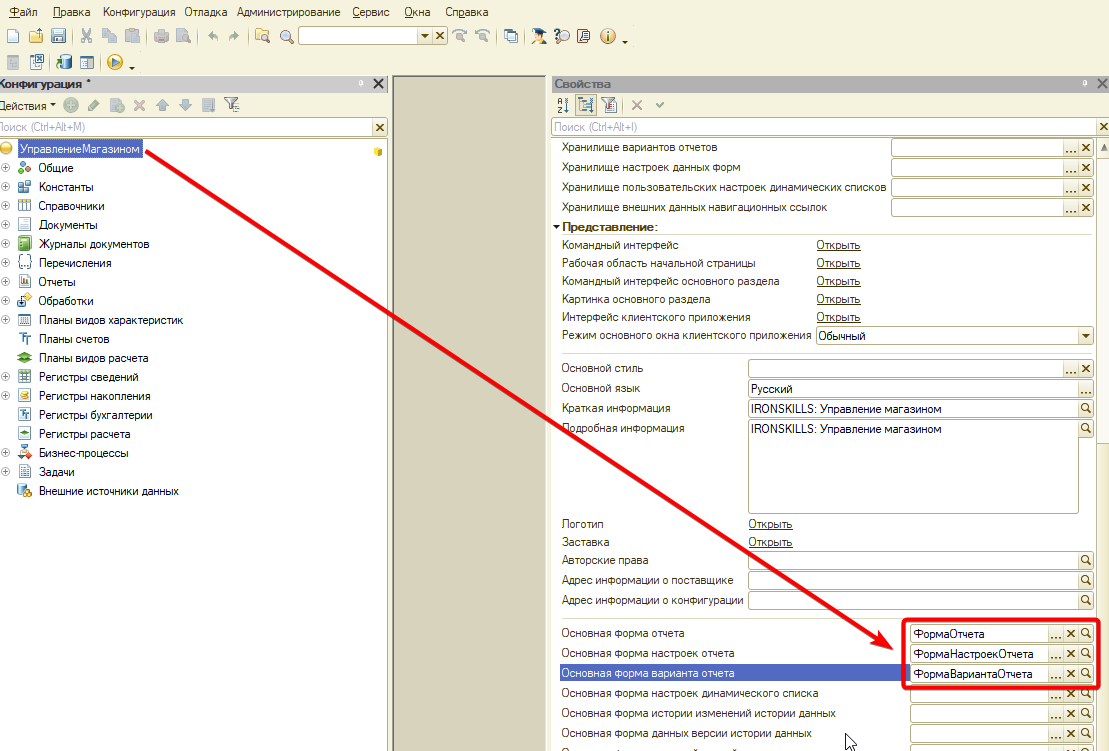Click the Update database configuration icon
The width and height of the screenshot is (1109, 751).
click(64, 62)
